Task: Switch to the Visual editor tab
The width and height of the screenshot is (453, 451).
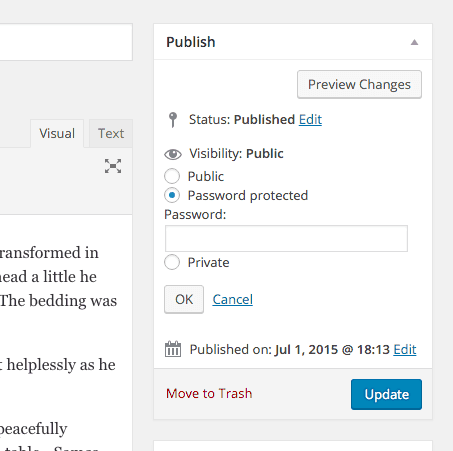Action: tap(57, 133)
